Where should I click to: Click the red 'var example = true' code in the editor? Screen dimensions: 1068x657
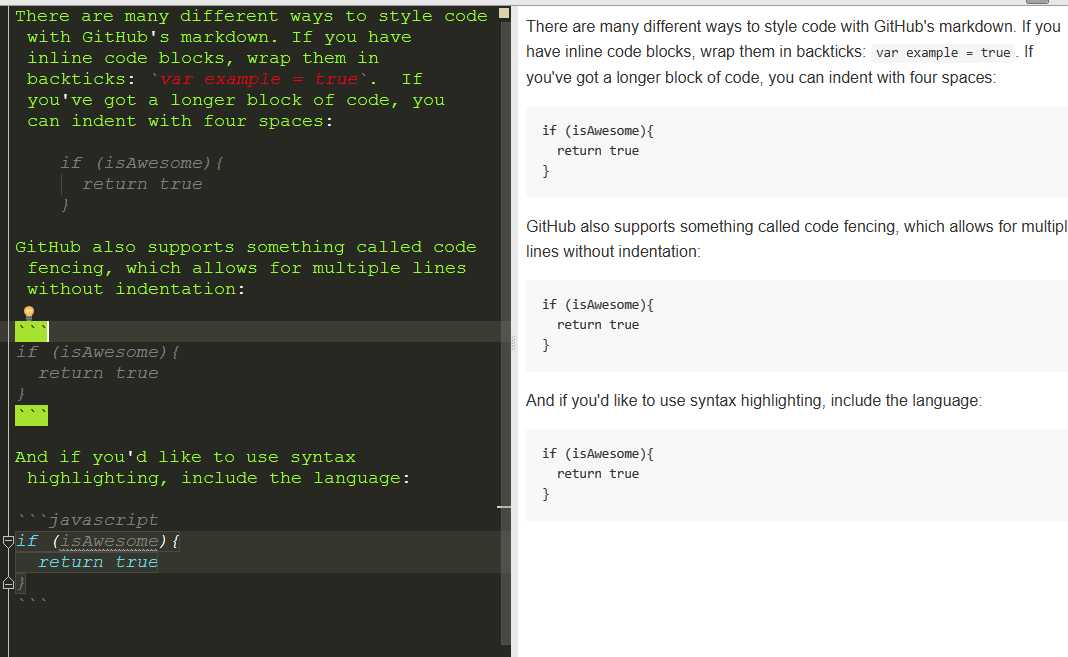click(259, 79)
